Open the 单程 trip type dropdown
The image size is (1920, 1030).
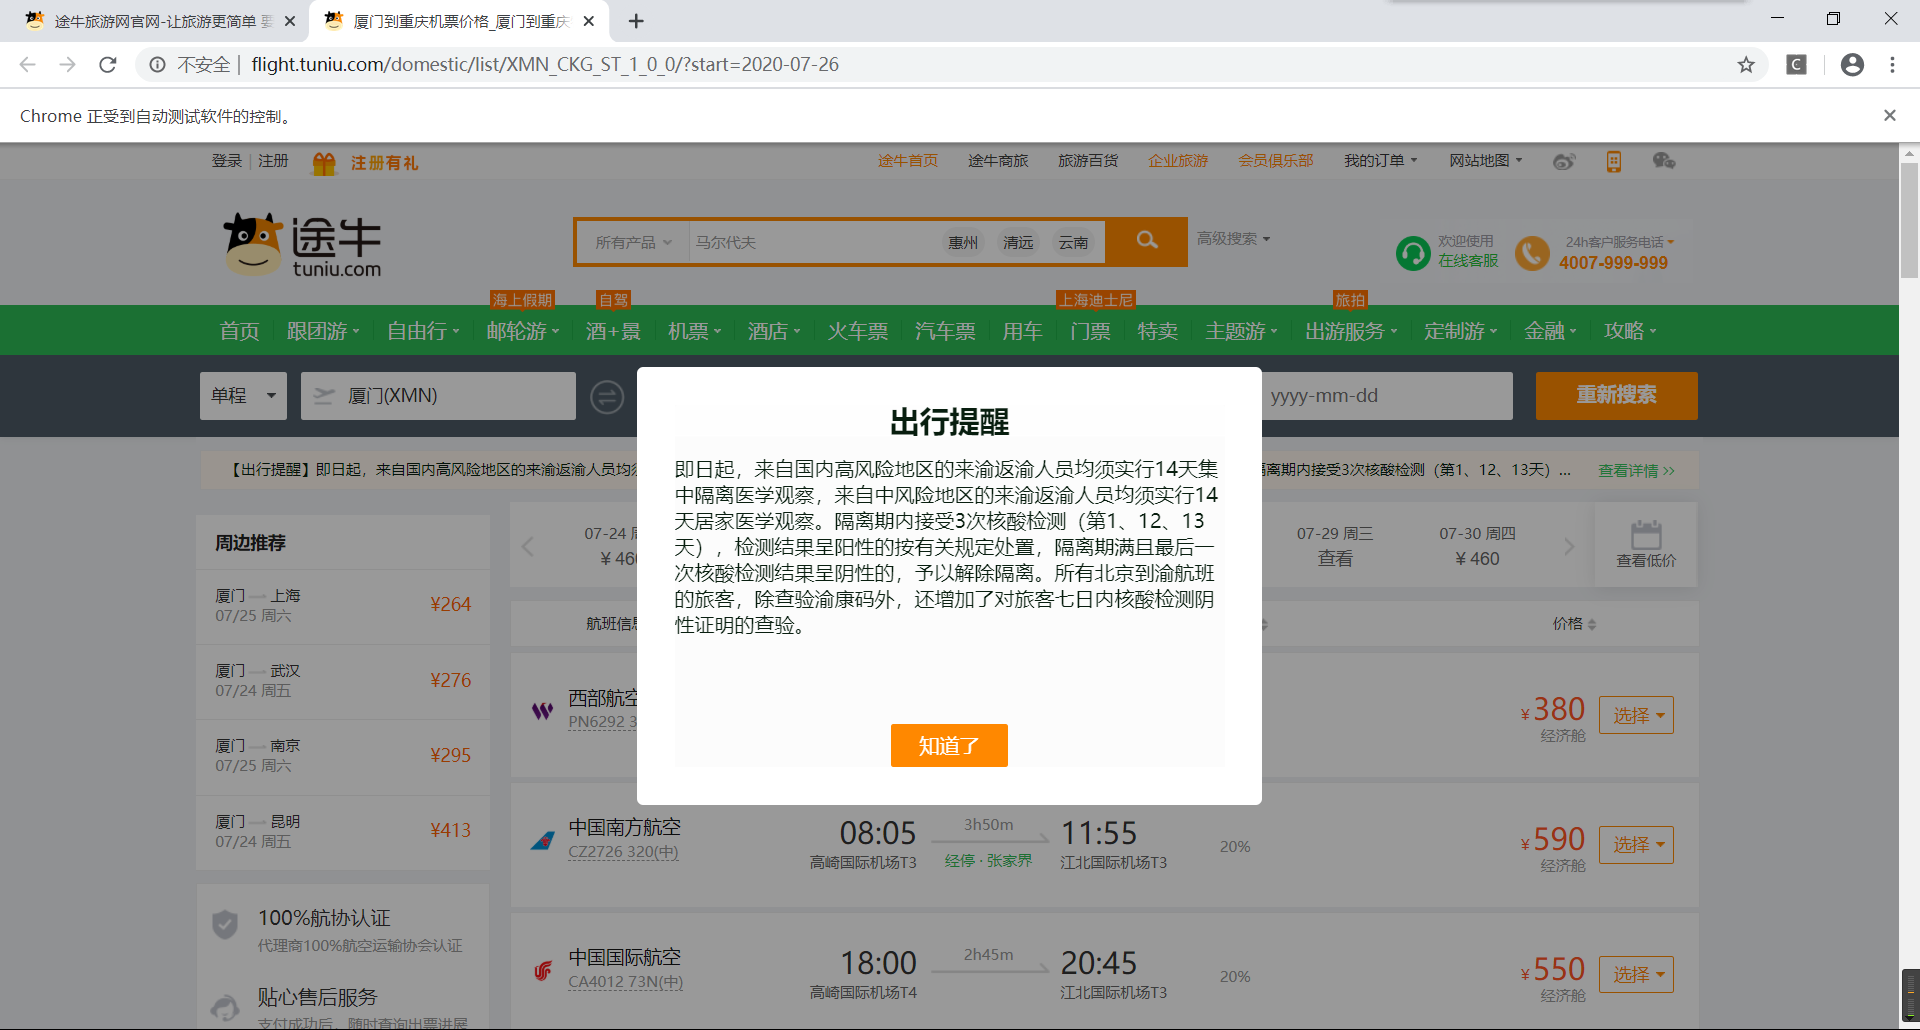(243, 396)
